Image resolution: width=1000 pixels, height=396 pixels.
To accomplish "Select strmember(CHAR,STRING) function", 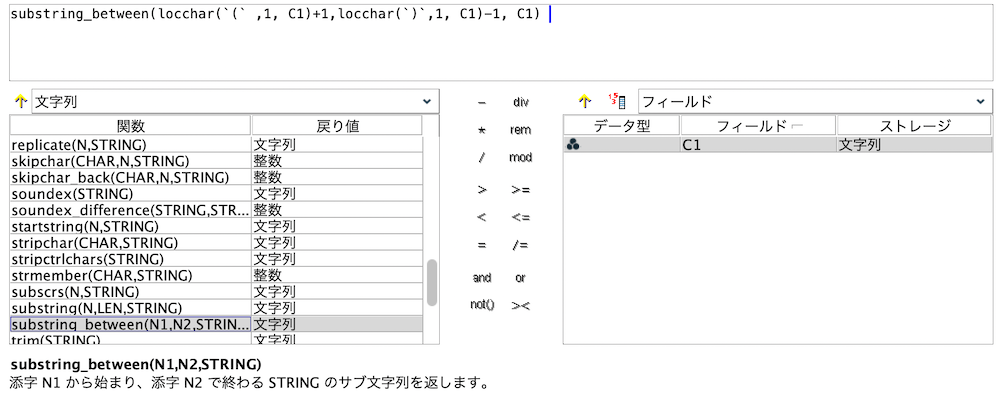I will [x=131, y=275].
